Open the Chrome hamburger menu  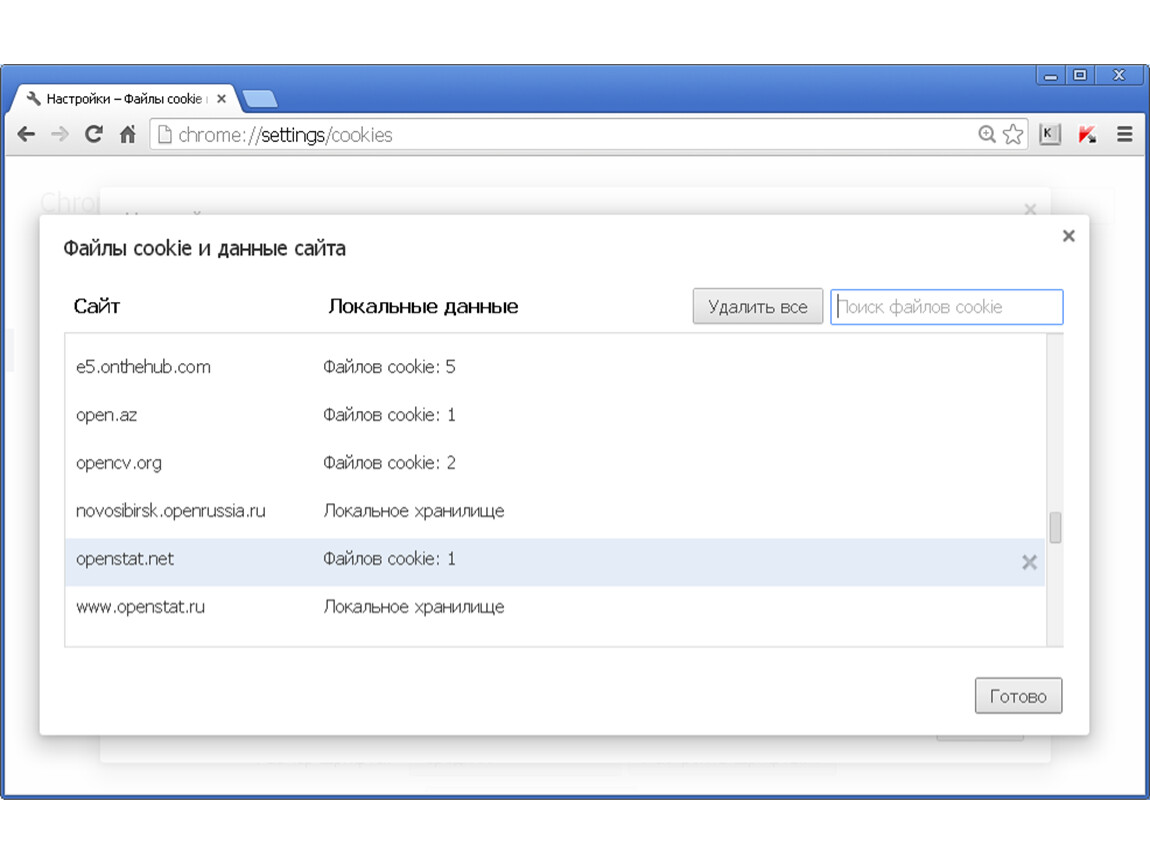pyautogui.click(x=1124, y=134)
